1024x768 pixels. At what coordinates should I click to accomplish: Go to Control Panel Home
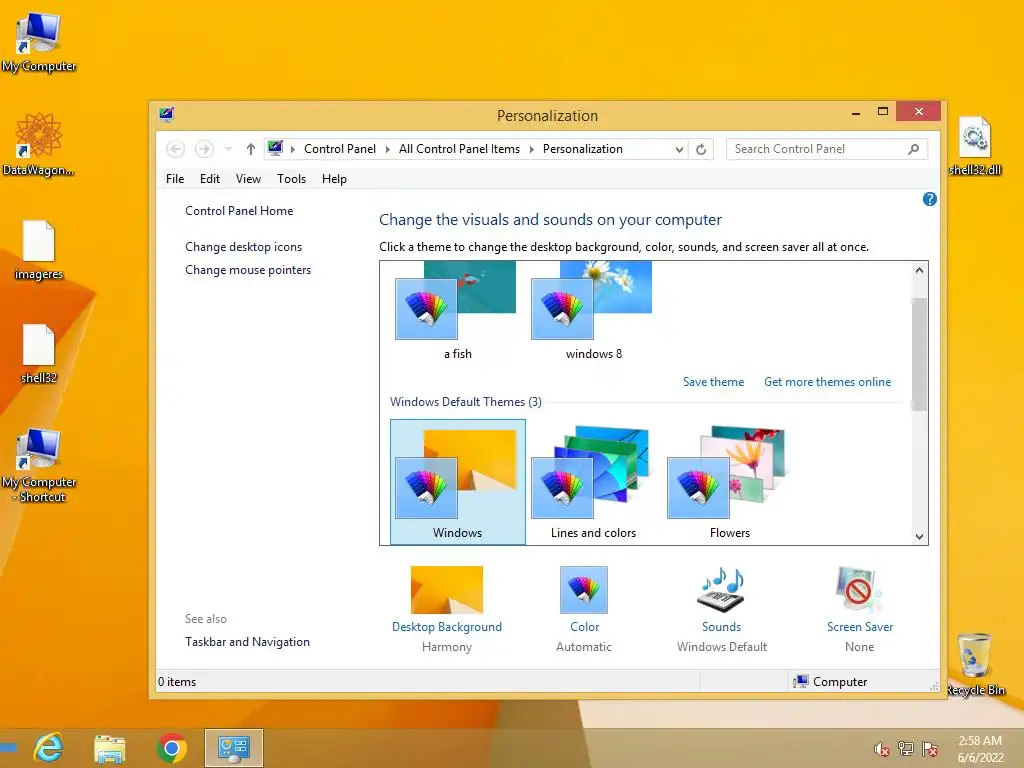click(x=239, y=211)
